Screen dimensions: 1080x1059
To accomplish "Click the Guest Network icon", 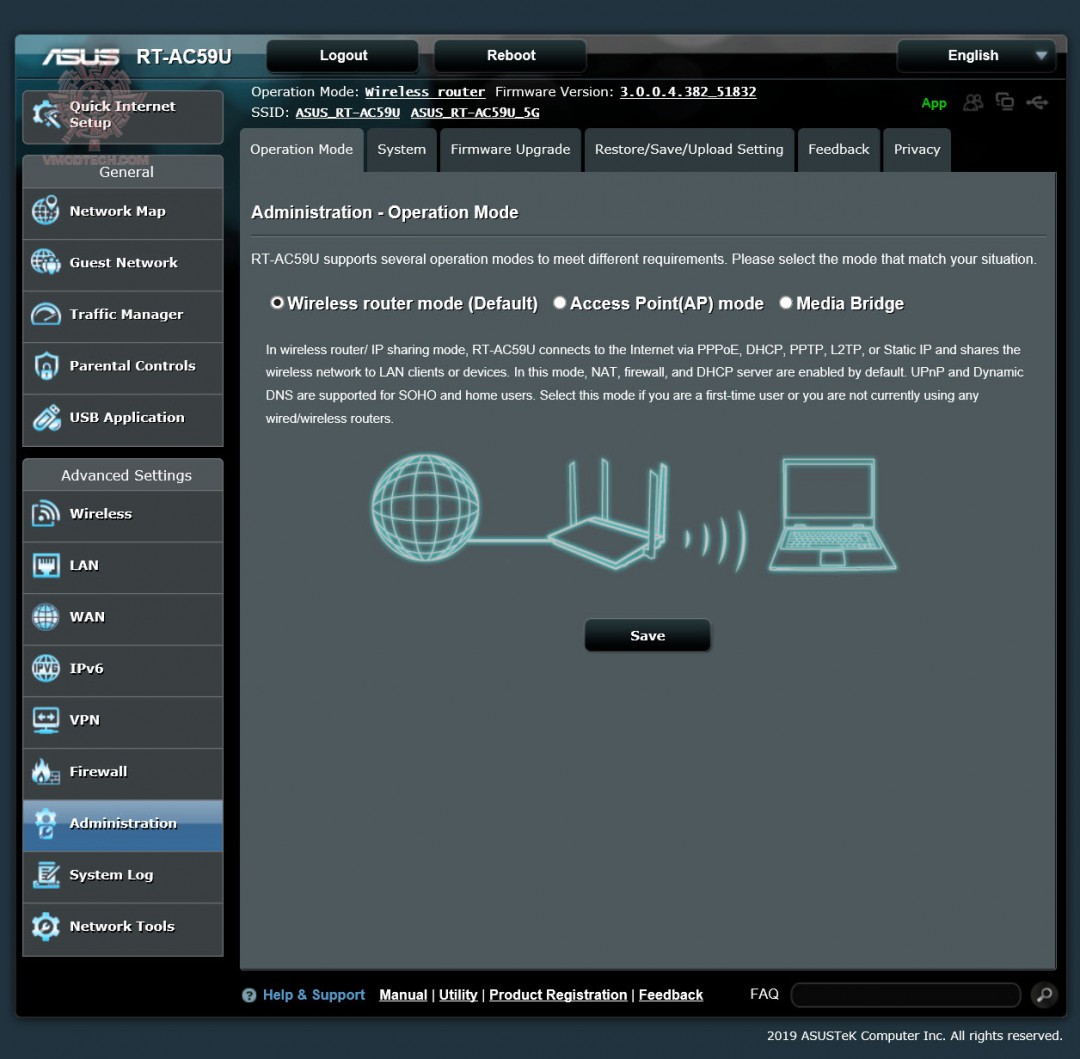I will 45,262.
